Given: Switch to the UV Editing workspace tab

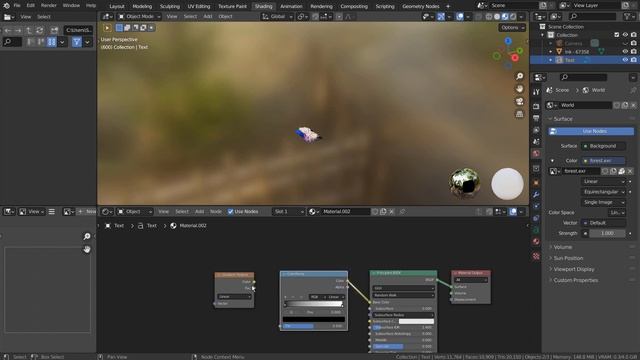Looking at the screenshot, I should tap(198, 6).
